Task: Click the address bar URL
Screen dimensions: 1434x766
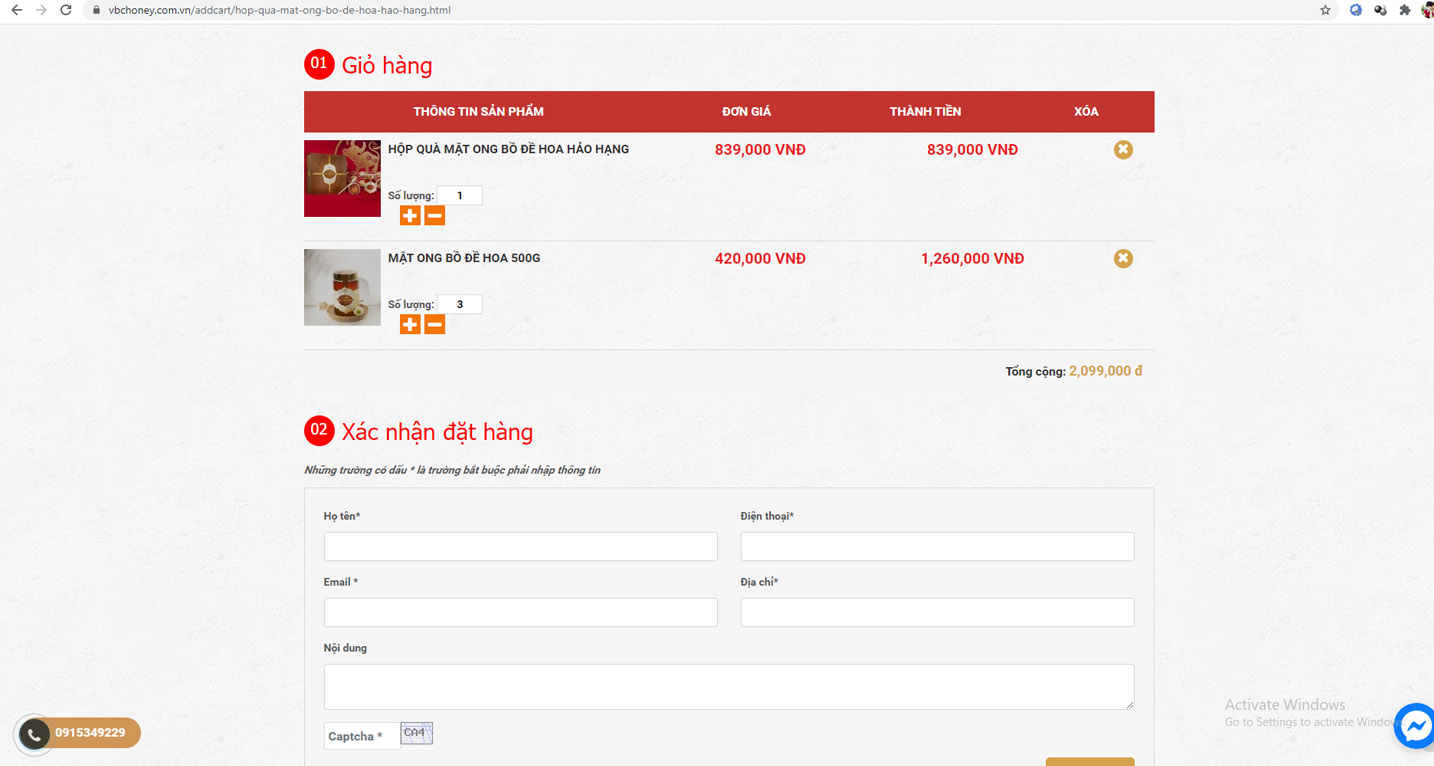Action: coord(279,10)
